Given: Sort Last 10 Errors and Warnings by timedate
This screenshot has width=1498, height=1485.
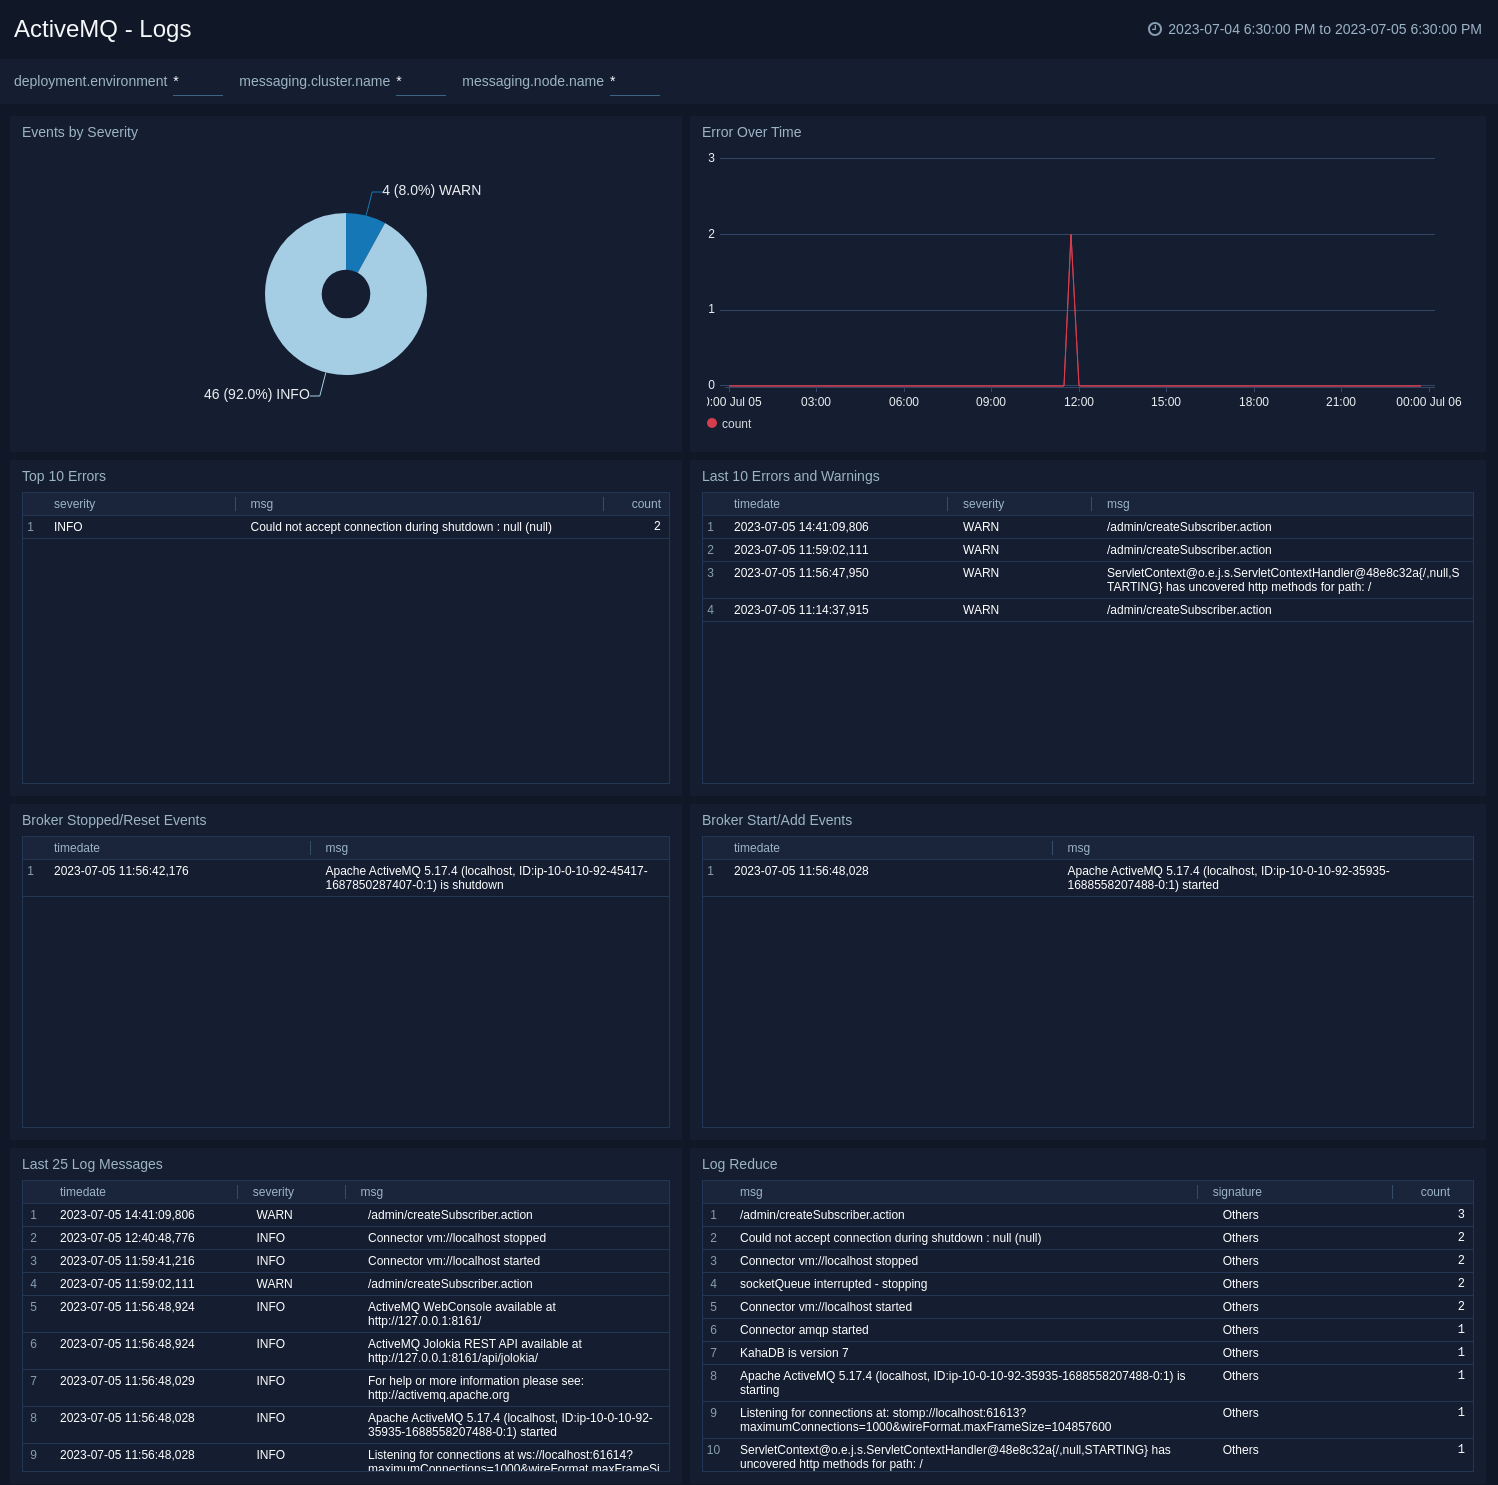Looking at the screenshot, I should click(x=756, y=504).
